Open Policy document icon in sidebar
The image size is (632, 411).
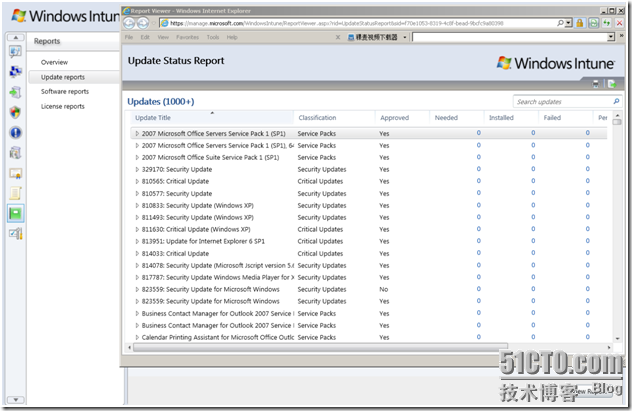pos(15,193)
